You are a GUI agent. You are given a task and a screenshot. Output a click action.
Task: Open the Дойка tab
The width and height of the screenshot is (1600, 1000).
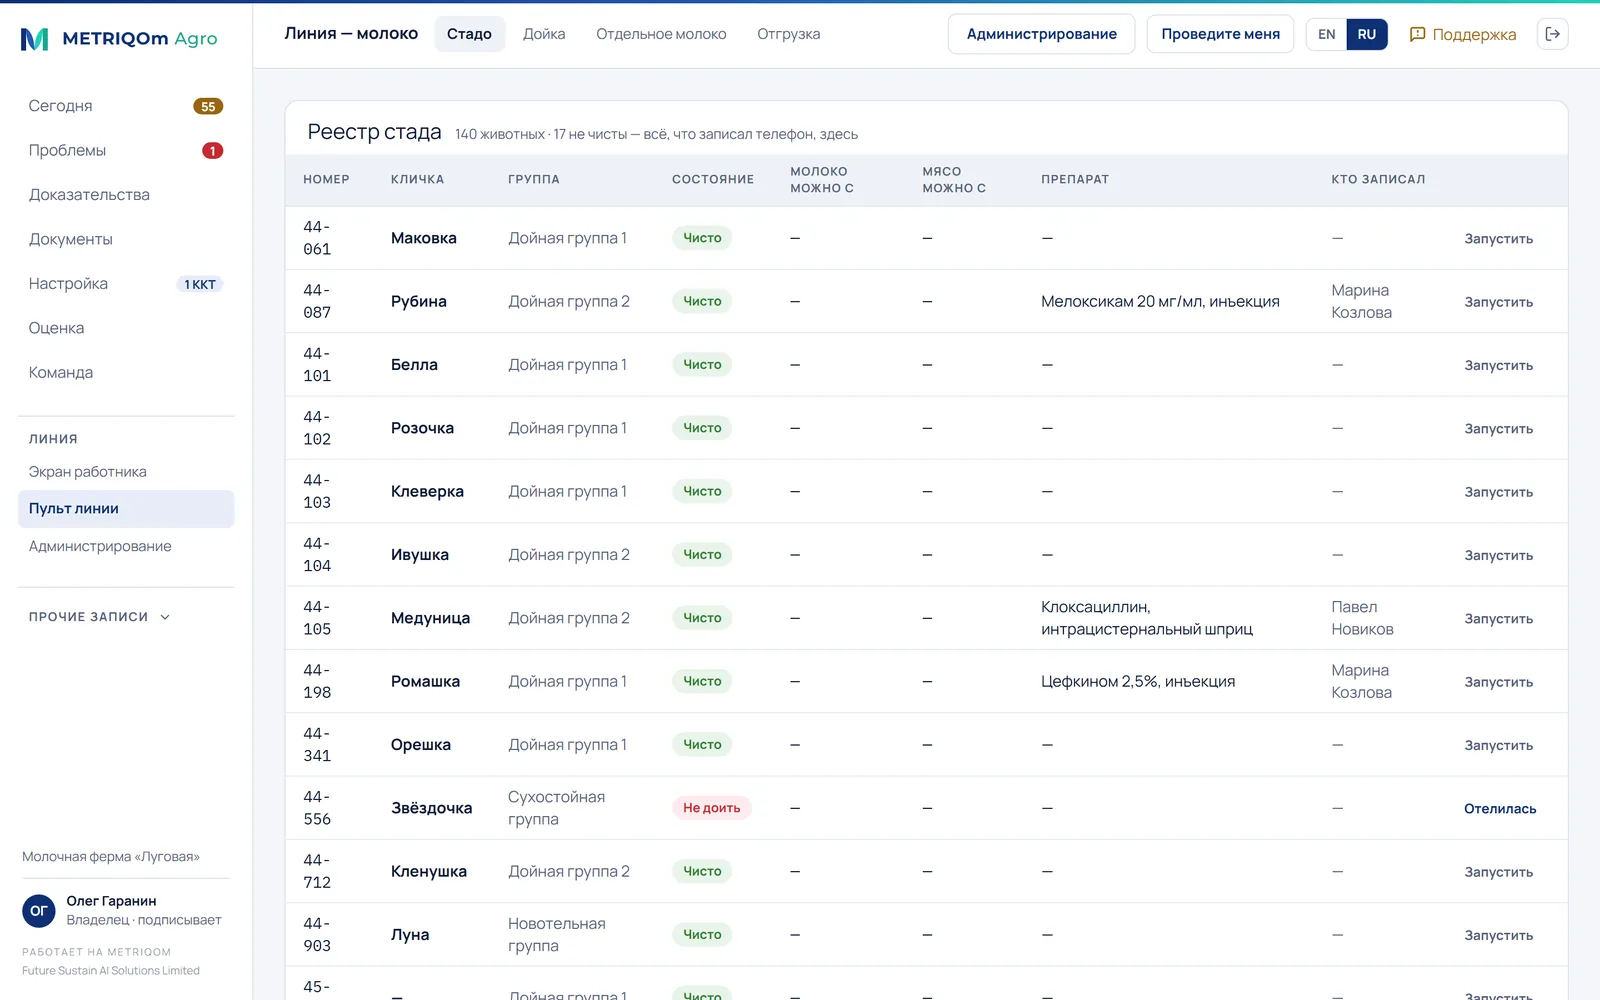(x=544, y=34)
